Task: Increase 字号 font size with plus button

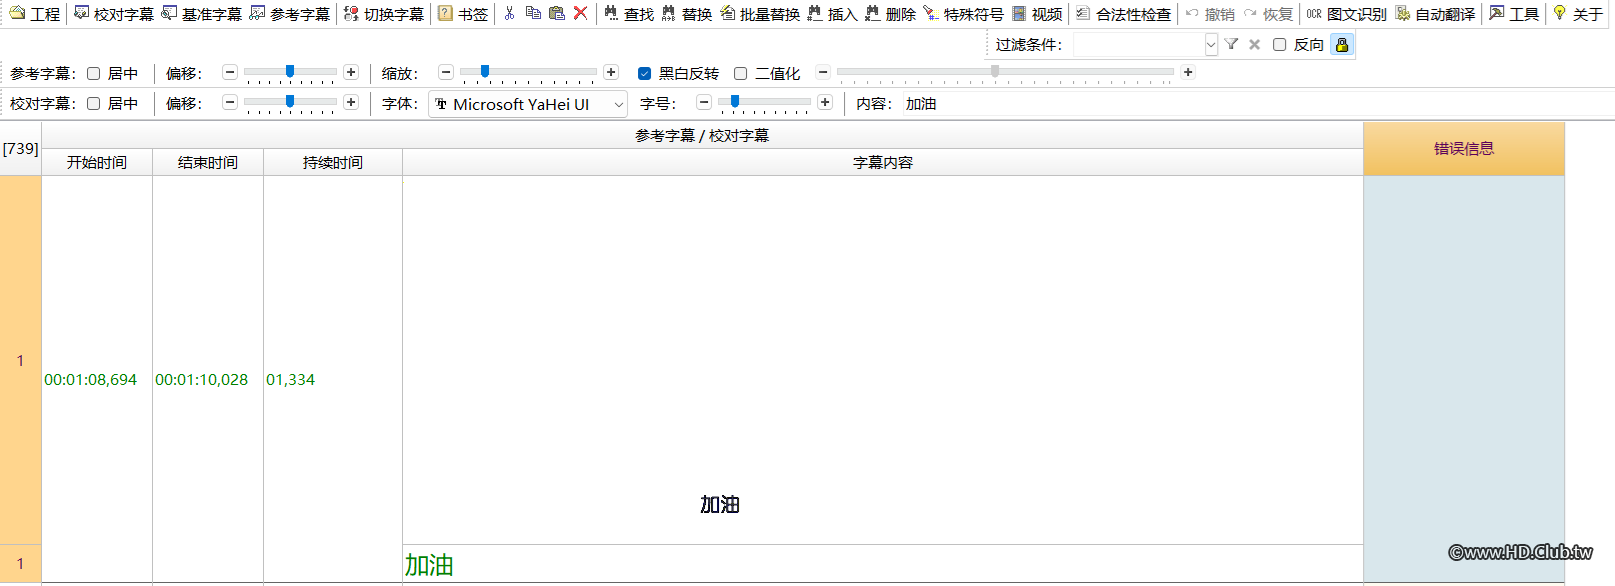Action: 825,102
